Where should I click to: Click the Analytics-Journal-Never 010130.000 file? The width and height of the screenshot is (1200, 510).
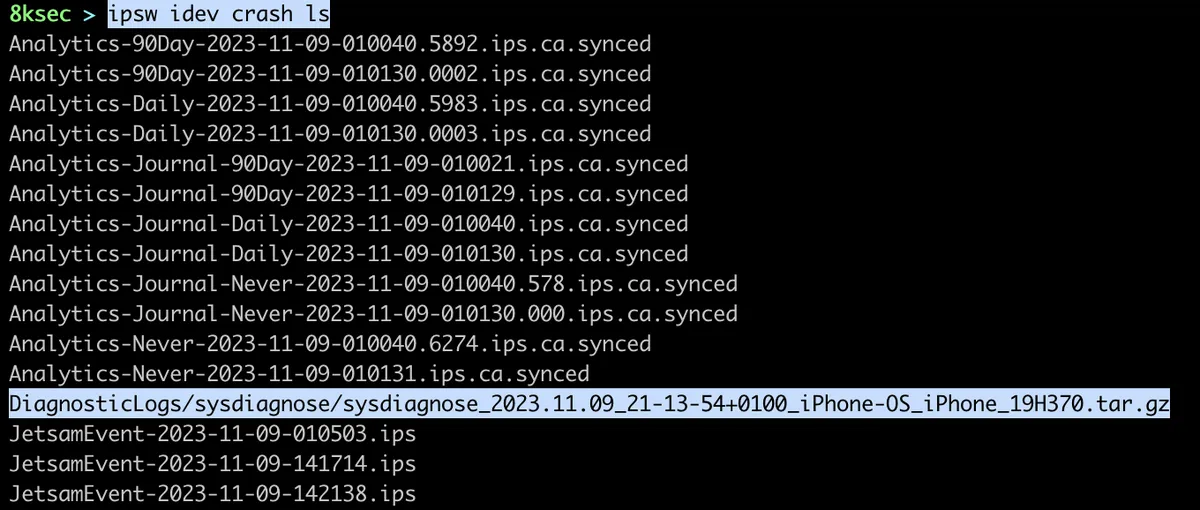[373, 314]
